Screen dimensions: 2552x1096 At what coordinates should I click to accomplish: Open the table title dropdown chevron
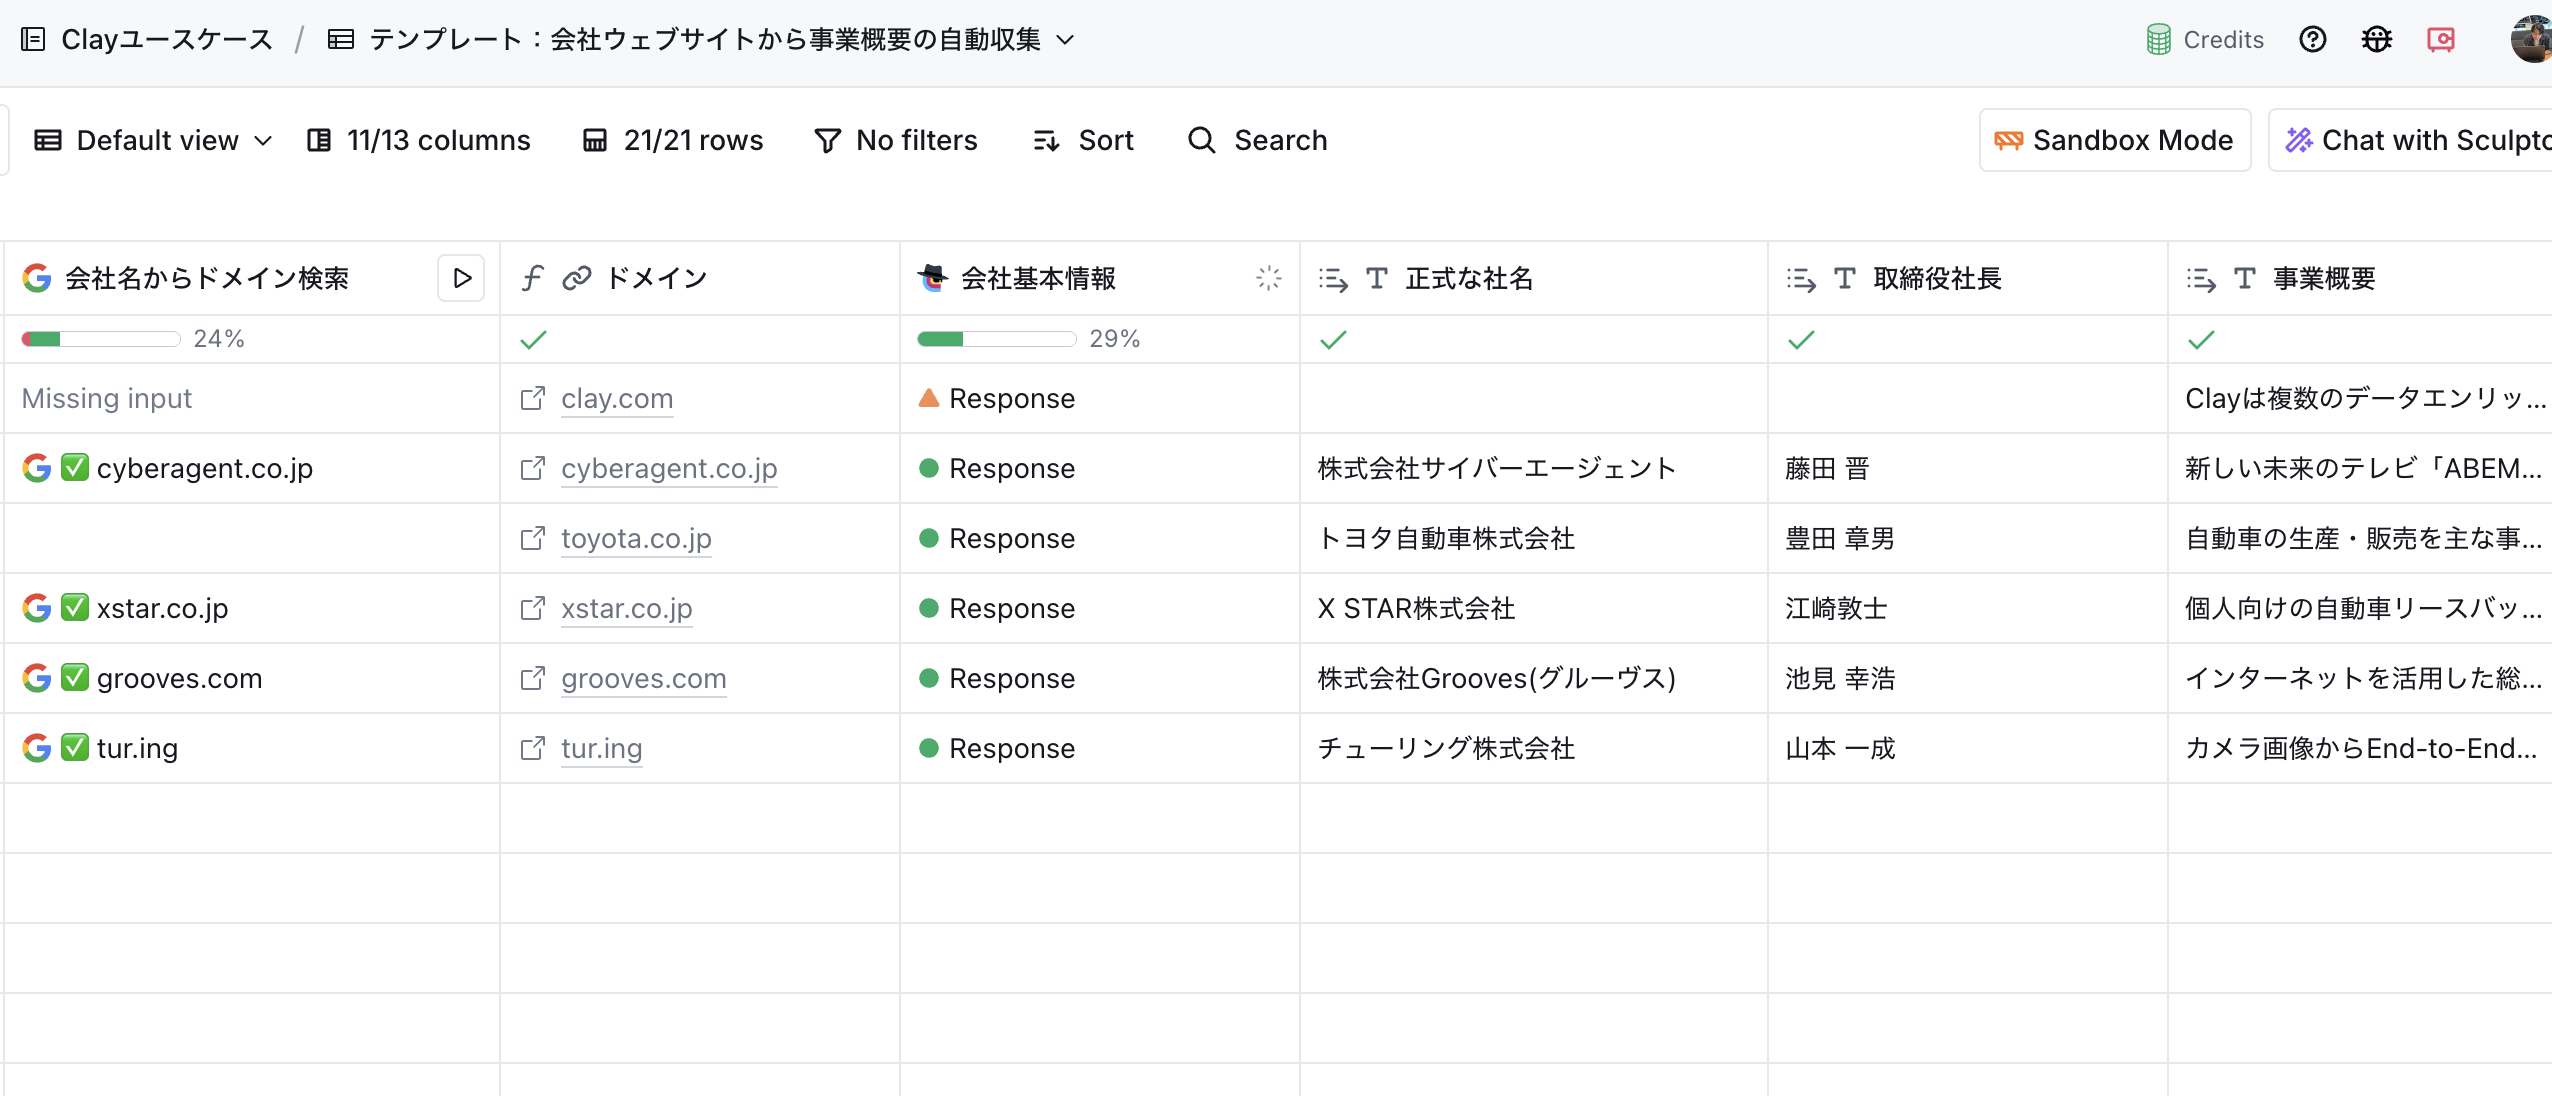point(1066,39)
